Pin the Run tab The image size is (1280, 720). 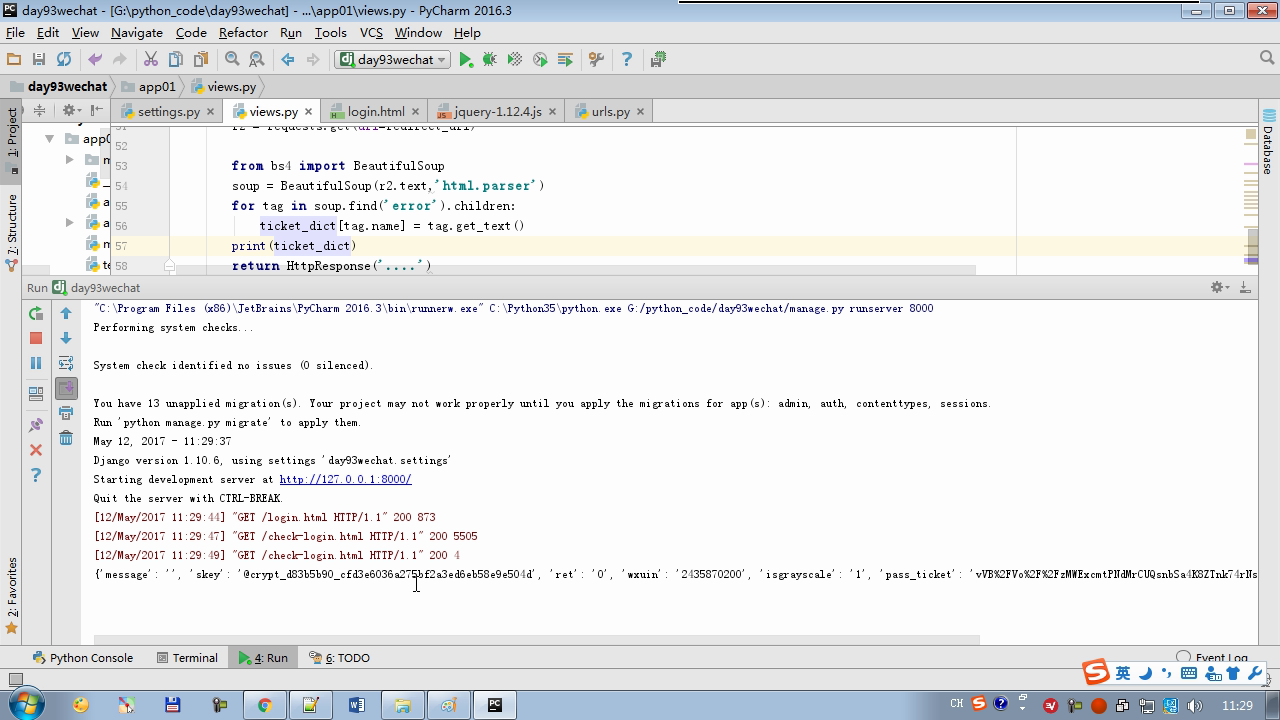[36, 425]
